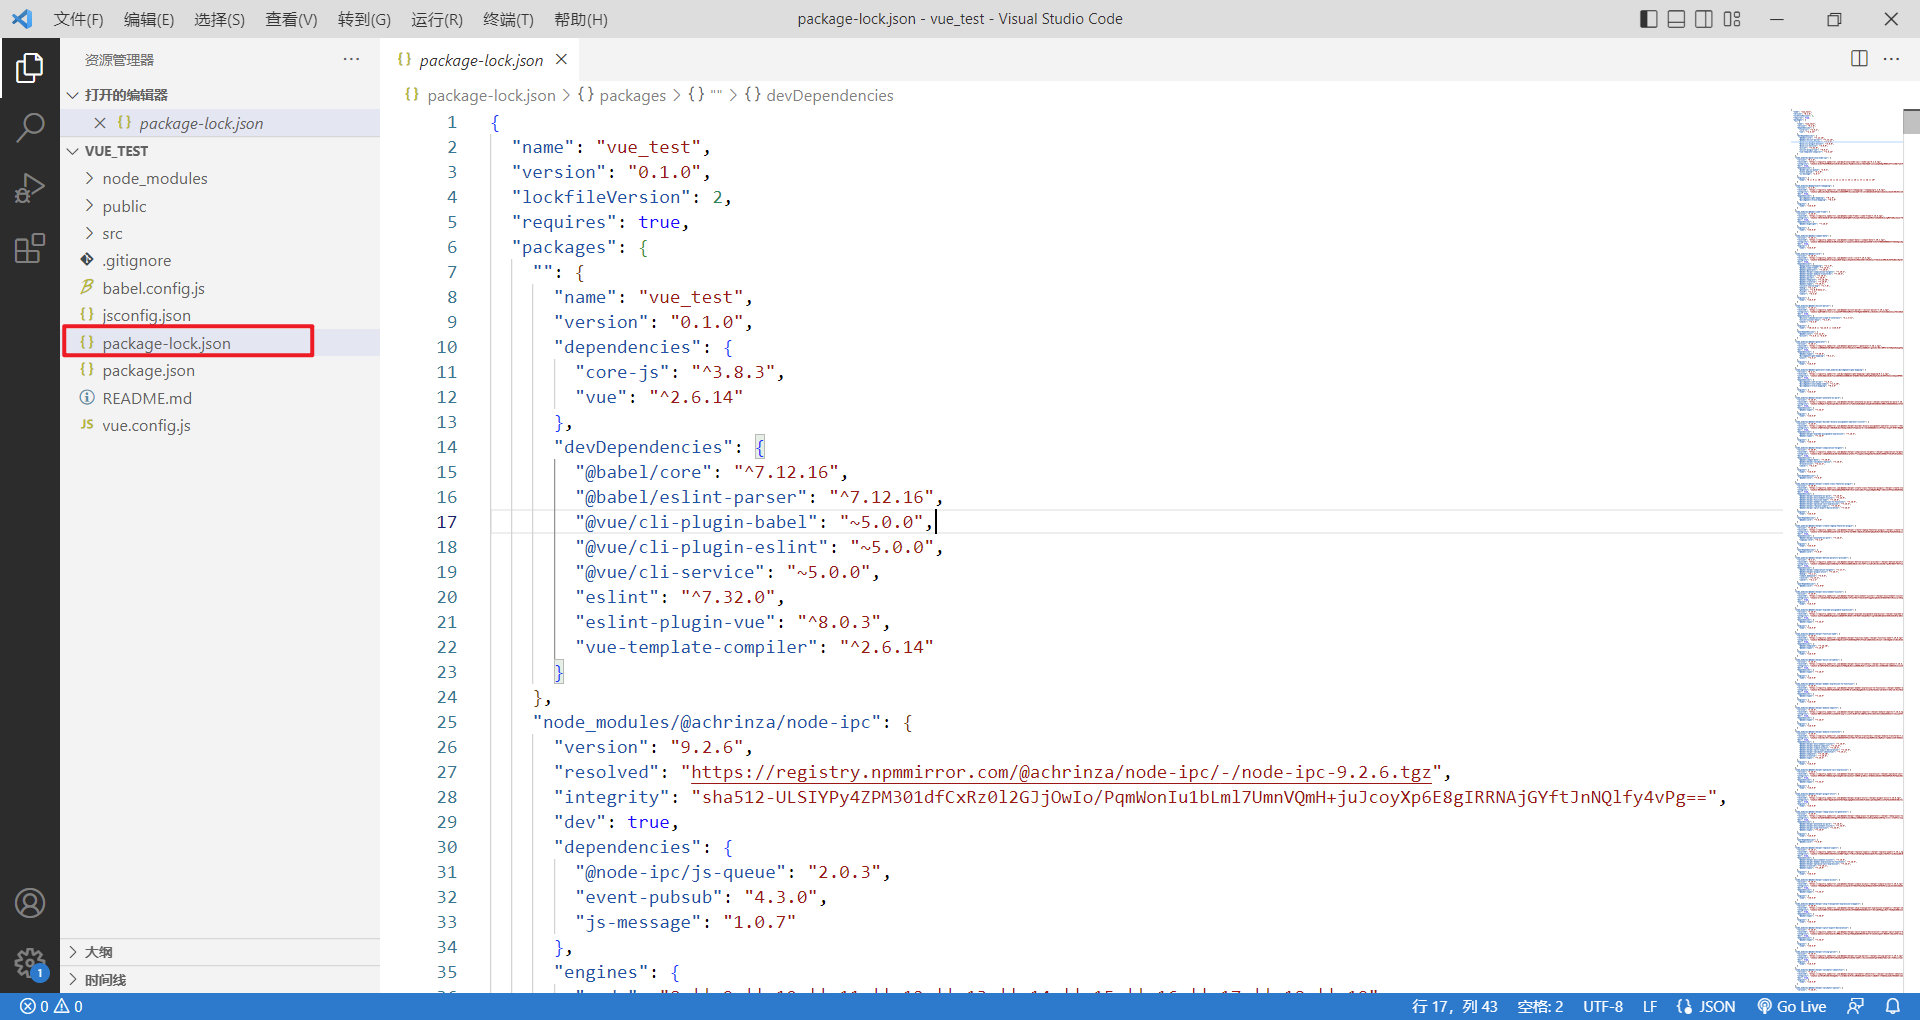Click line number 14

tap(446, 447)
